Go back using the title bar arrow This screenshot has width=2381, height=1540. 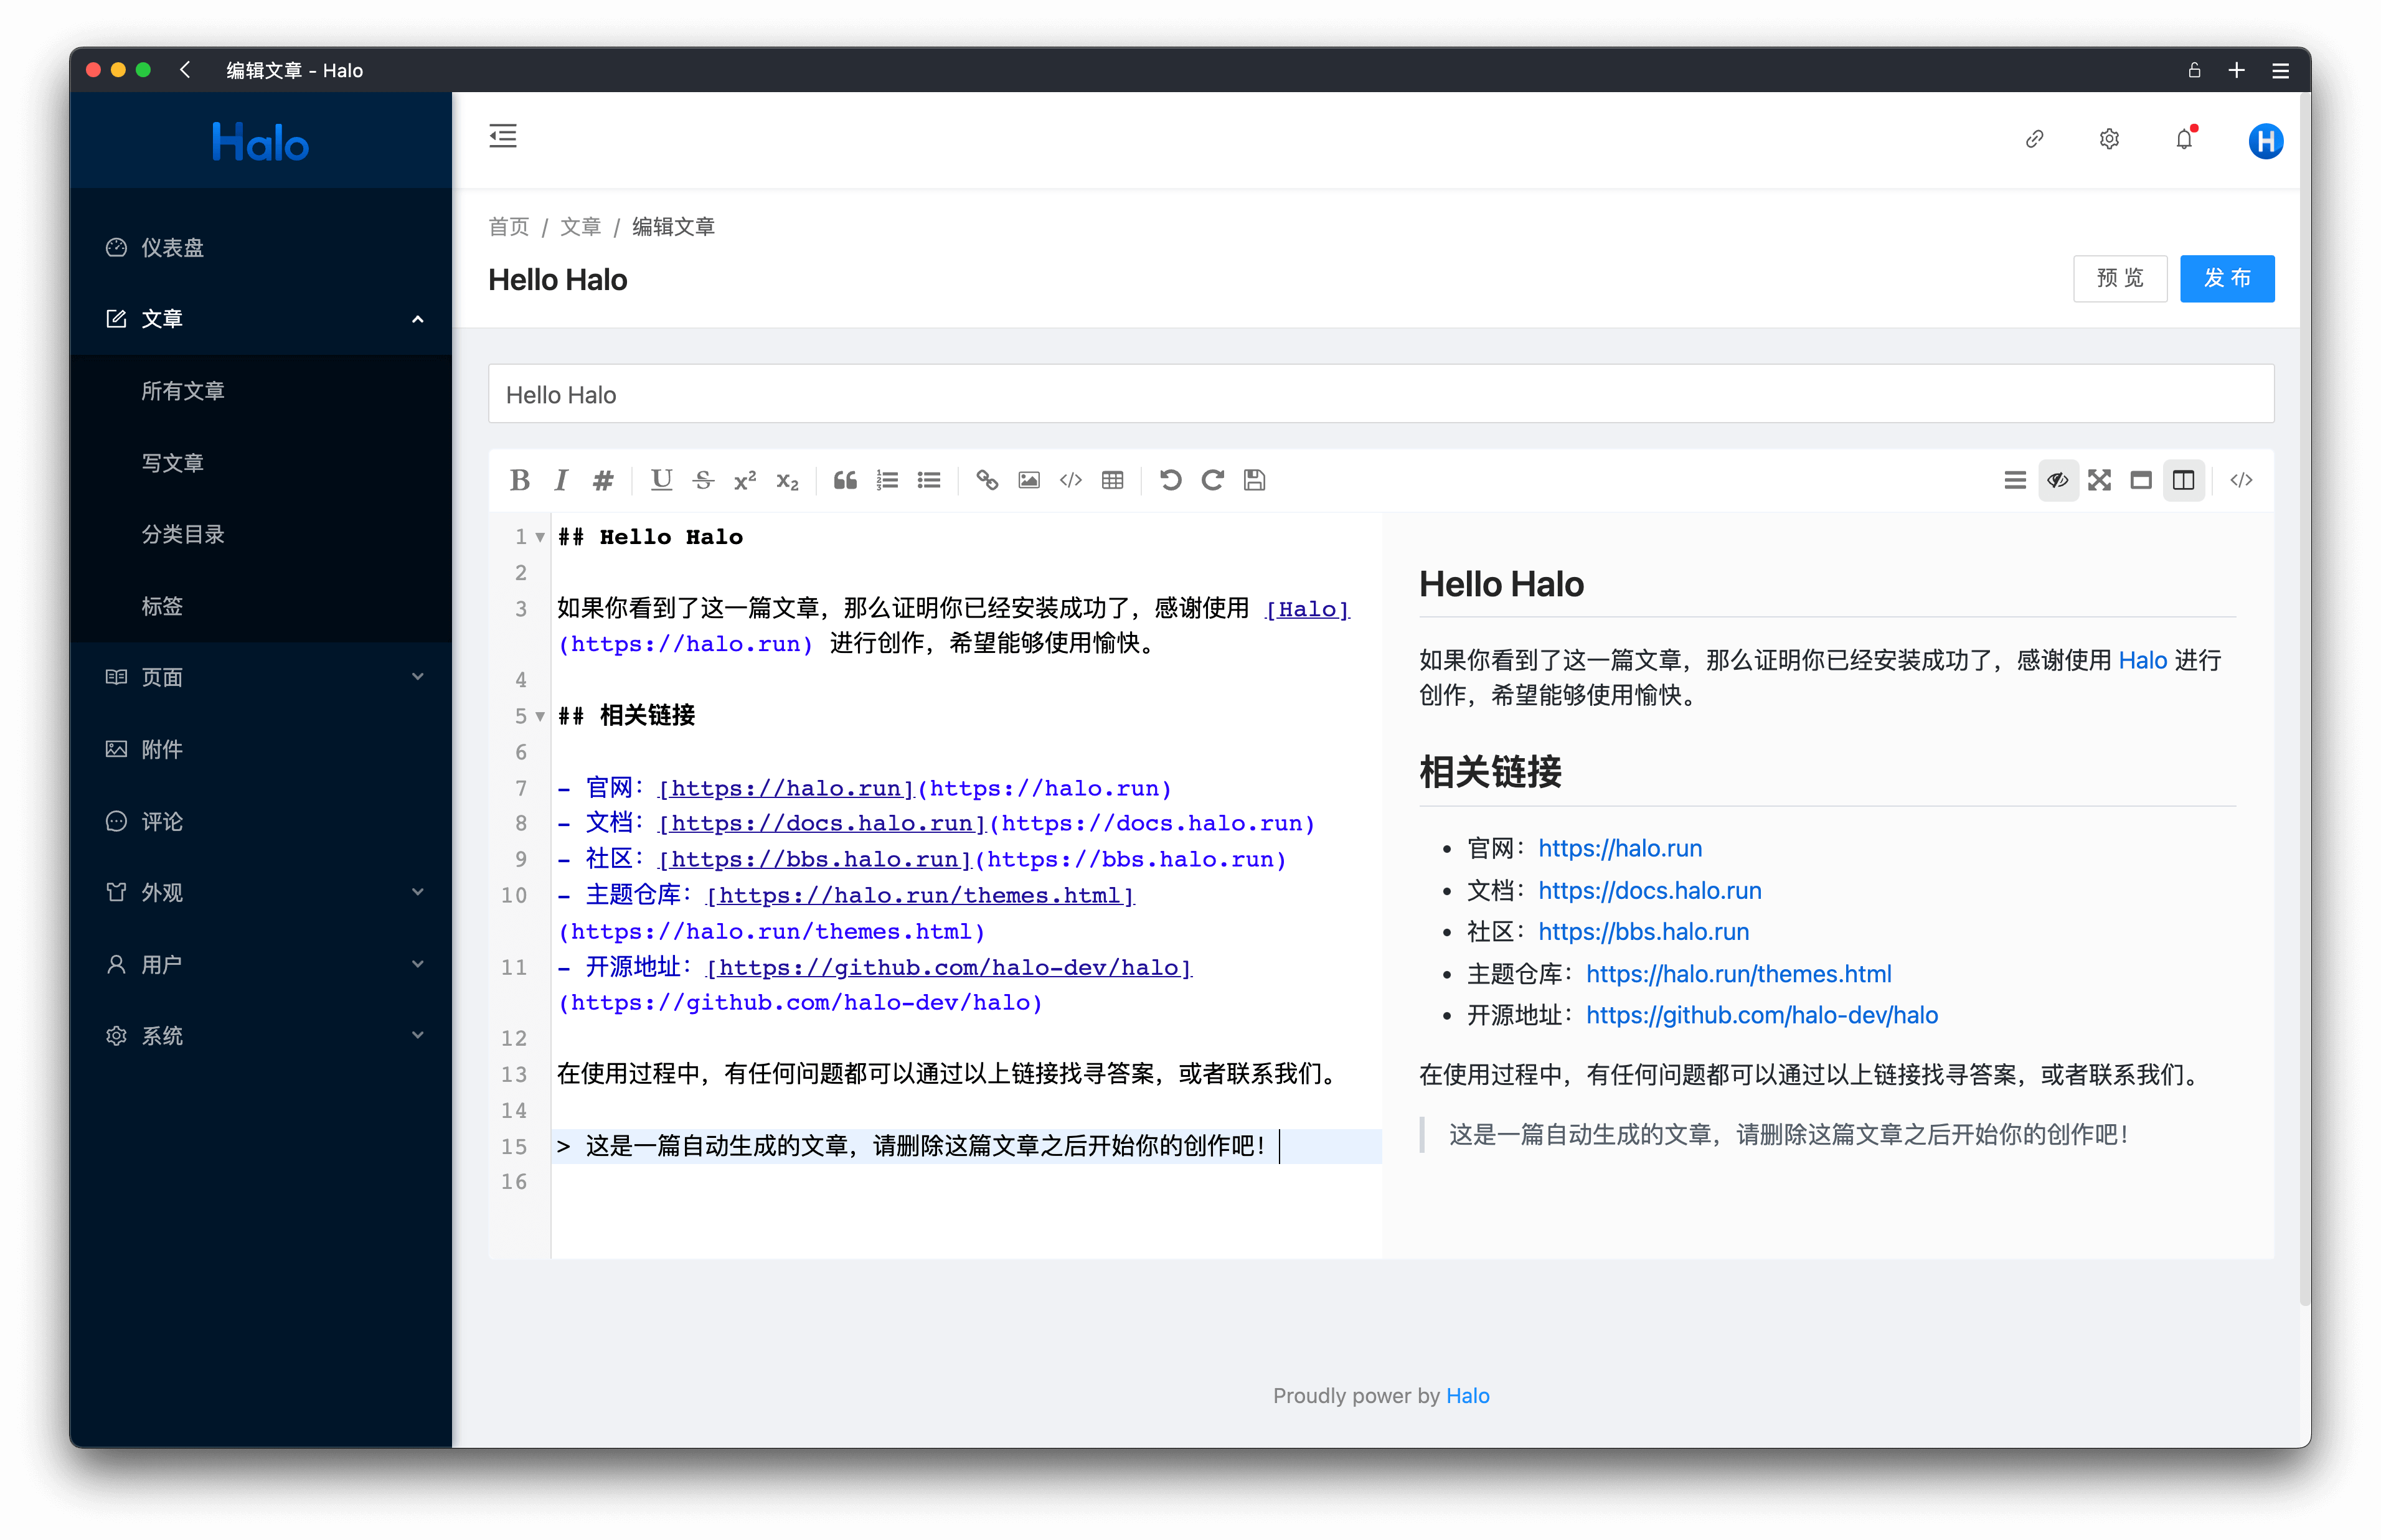pos(185,70)
